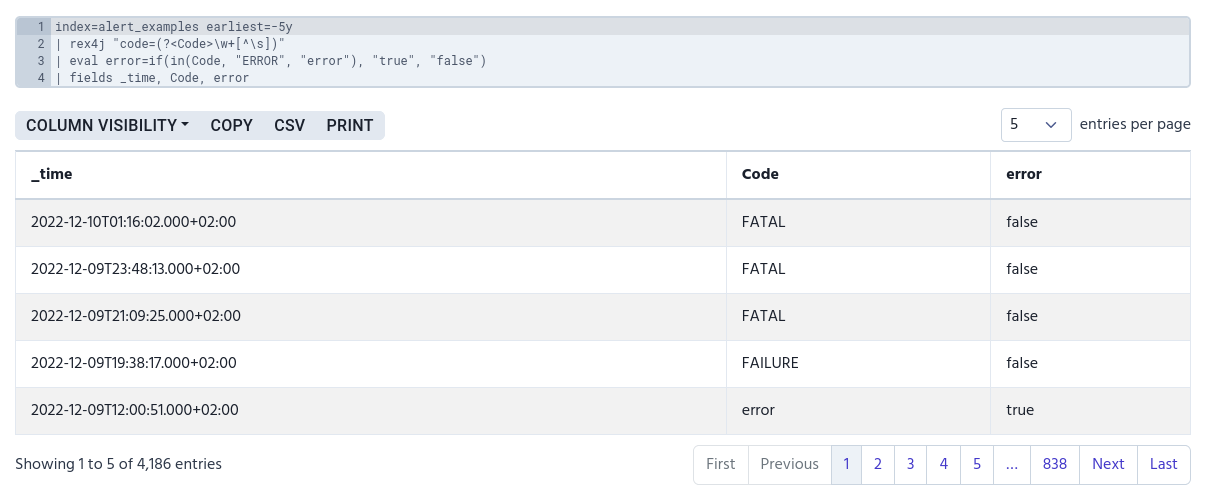The image size is (1208, 500).
Task: Jump to page 838
Action: click(1054, 464)
